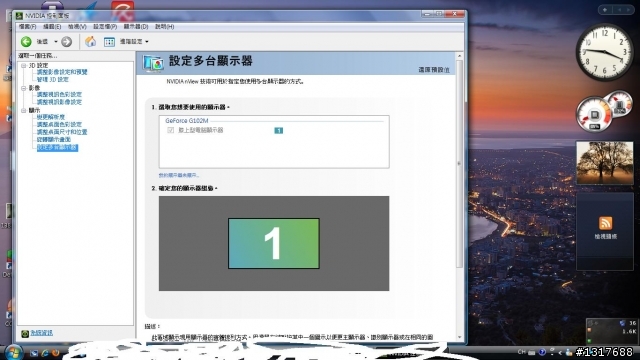This screenshot has width=640, height=360.
Task: Click the scrollbar down arrow in content pane
Action: (460, 338)
